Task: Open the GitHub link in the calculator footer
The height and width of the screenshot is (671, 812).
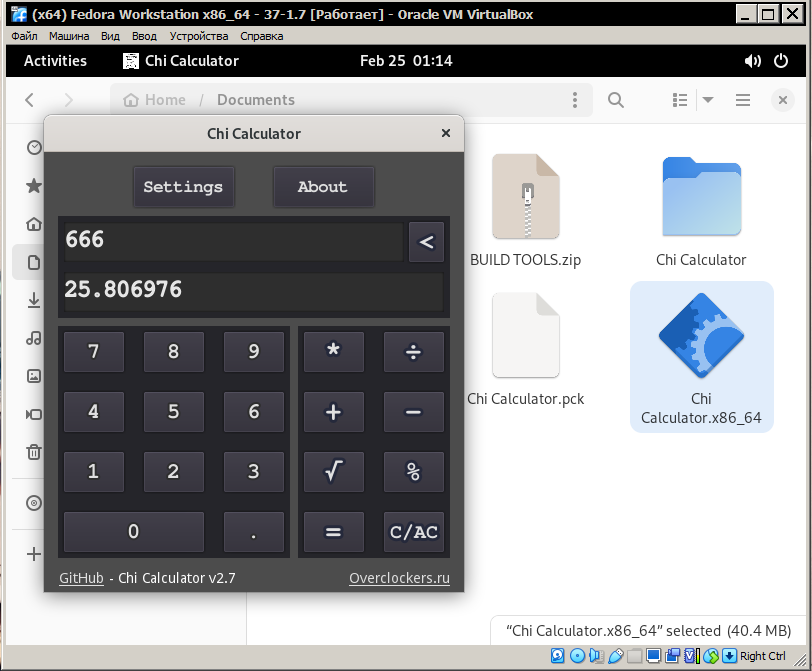Action: 81,578
